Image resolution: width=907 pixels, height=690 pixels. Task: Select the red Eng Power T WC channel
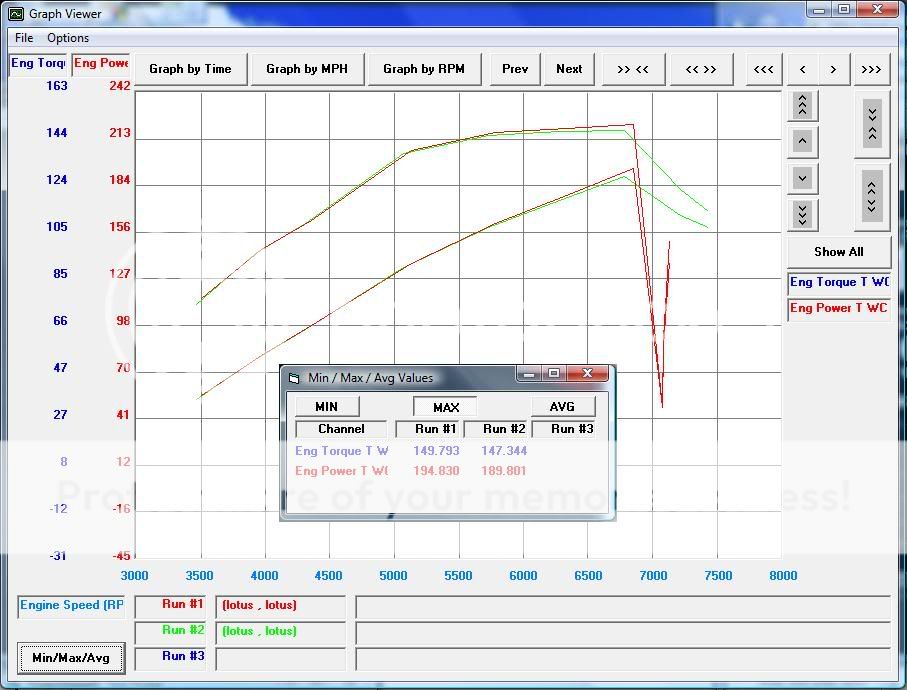tap(838, 309)
